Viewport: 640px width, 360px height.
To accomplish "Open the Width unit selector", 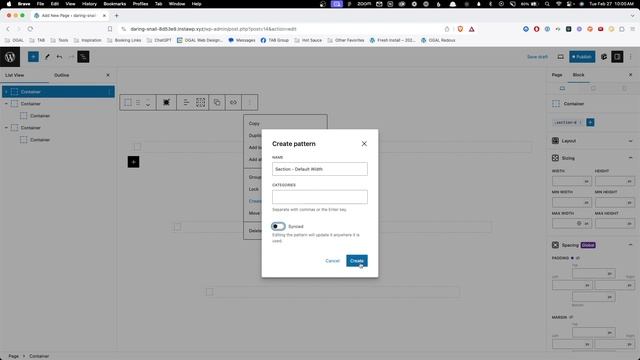I will coord(587,181).
